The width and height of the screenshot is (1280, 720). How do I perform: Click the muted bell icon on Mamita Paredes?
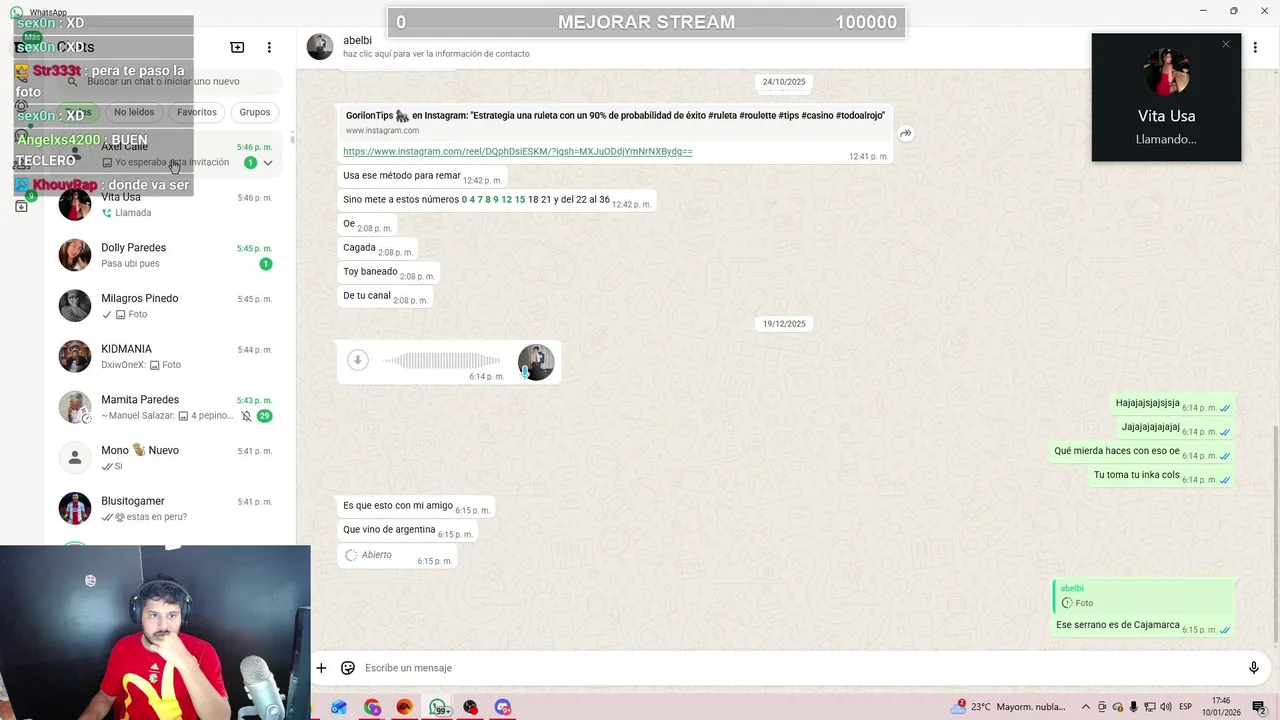pos(246,416)
